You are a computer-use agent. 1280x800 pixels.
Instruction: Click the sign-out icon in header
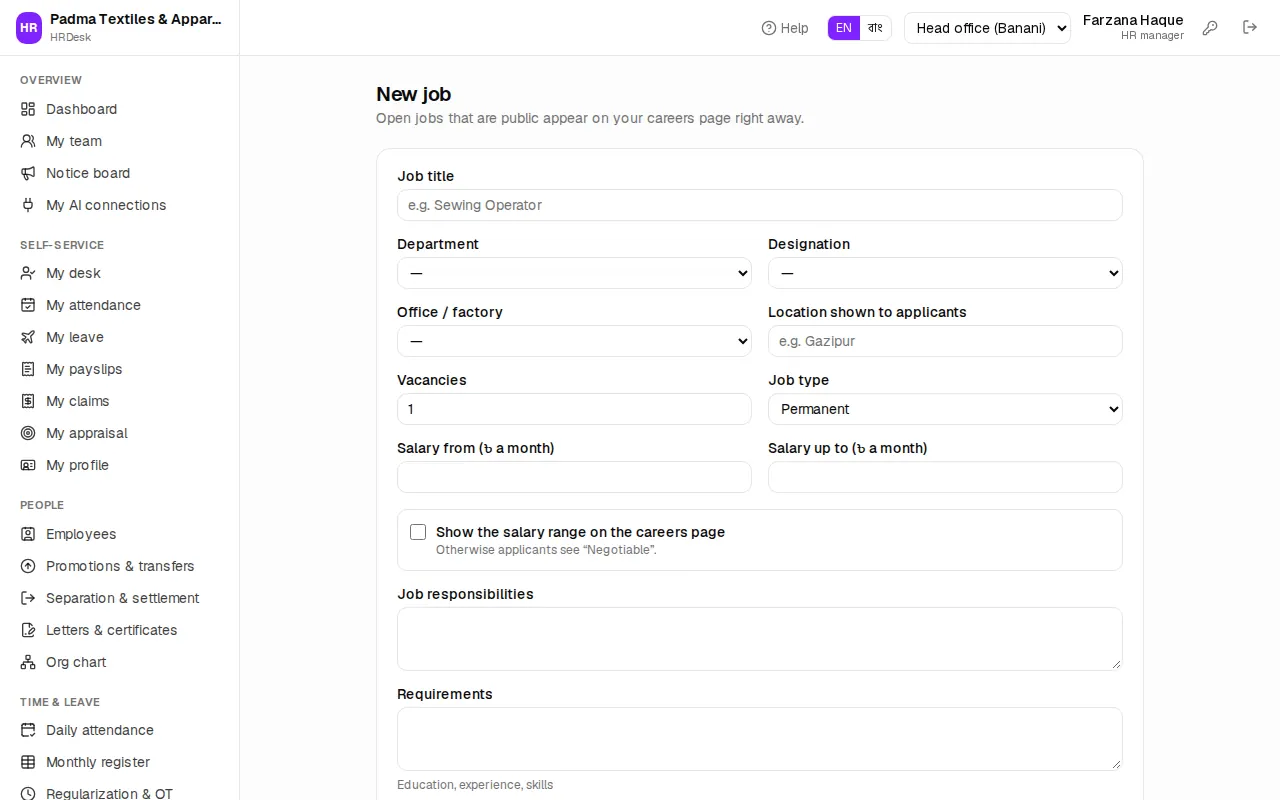pos(1250,28)
